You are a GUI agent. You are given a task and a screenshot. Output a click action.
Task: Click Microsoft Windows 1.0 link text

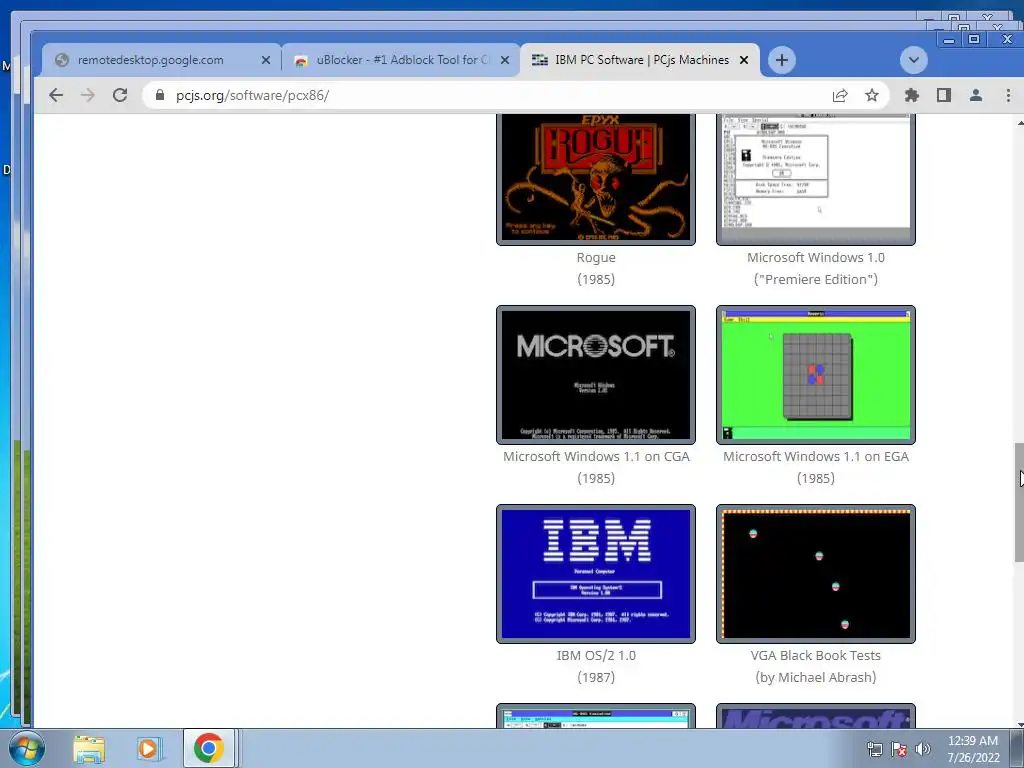[816, 257]
